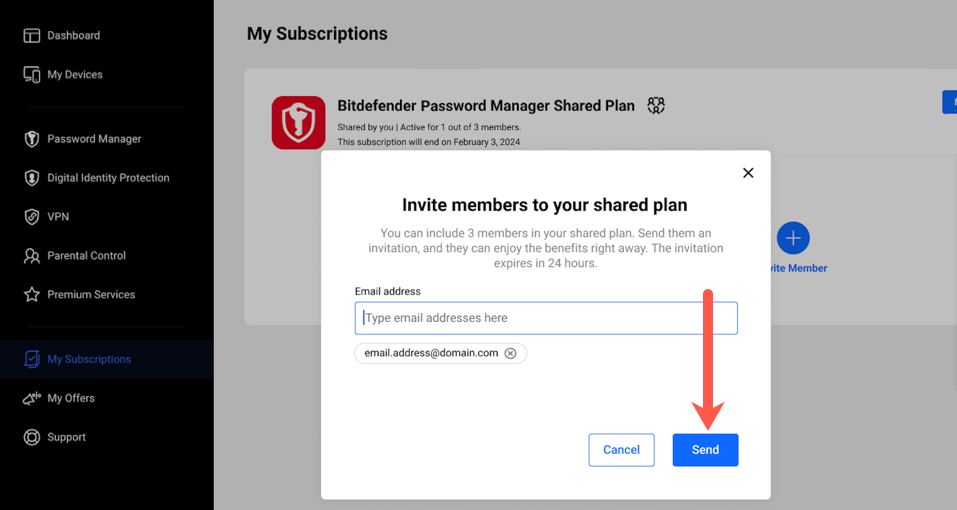Click the Dashboard icon in sidebar

tap(32, 35)
